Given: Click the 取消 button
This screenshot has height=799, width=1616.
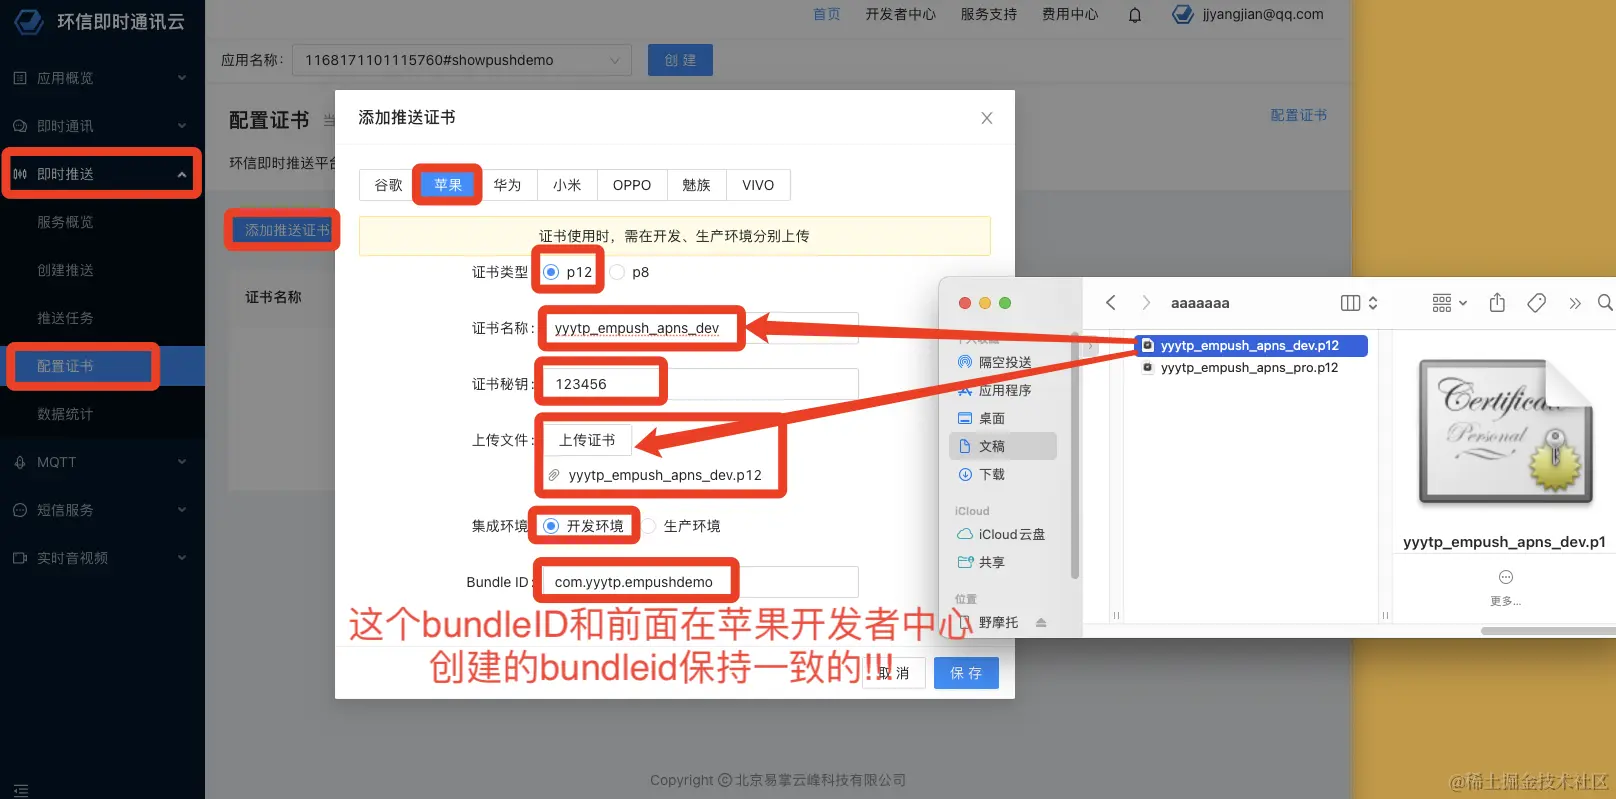Looking at the screenshot, I should pos(894,673).
